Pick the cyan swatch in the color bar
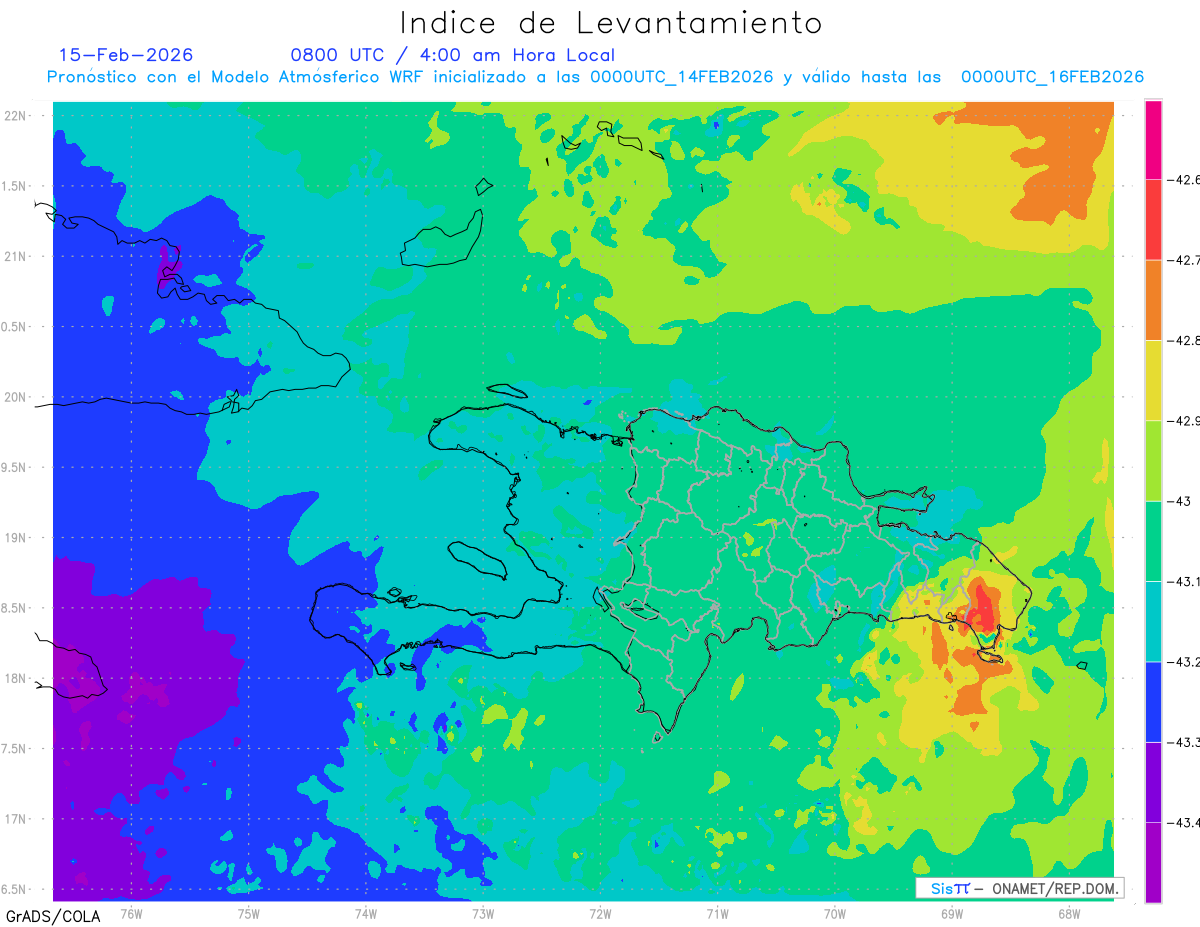Image resolution: width=1200 pixels, height=927 pixels. pyautogui.click(x=1153, y=621)
